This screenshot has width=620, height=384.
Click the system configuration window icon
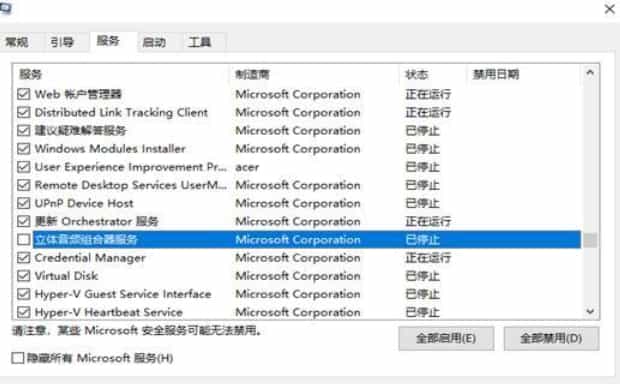pyautogui.click(x=6, y=8)
